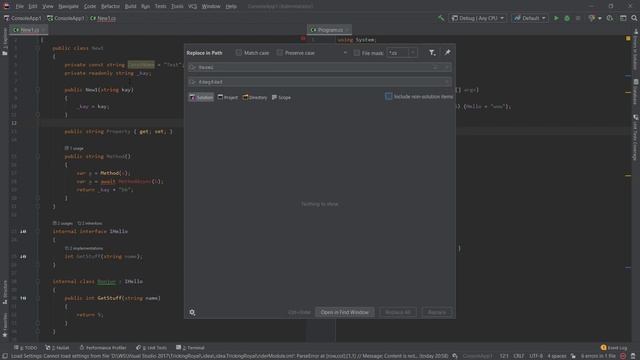This screenshot has height=360, width=640.
Task: Click the Load Settings error message in status bar
Action: coord(229,356)
